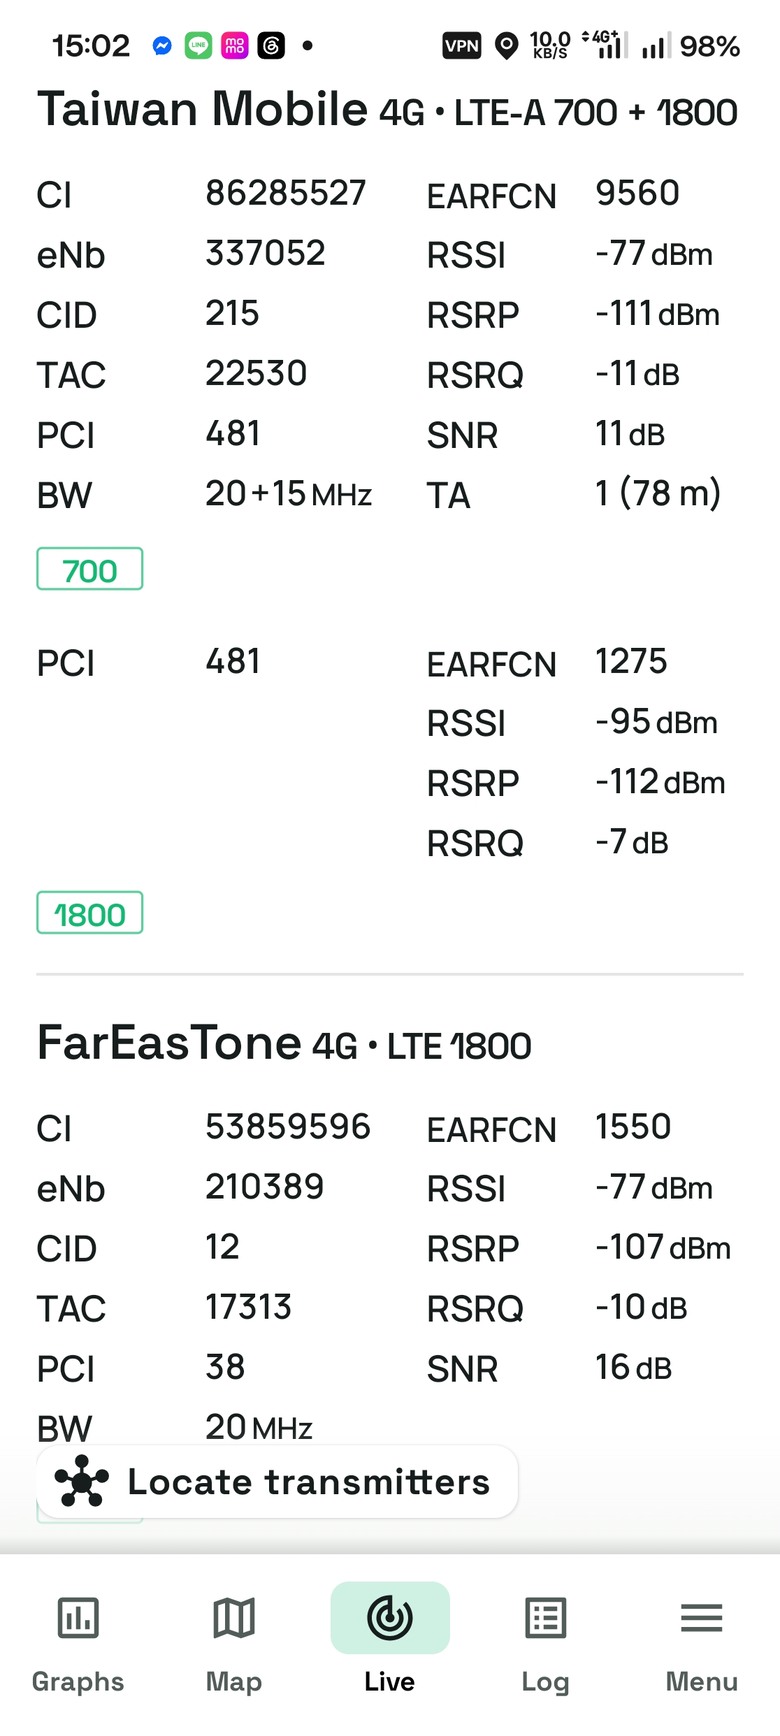Image resolution: width=780 pixels, height=1736 pixels.
Task: Select the green 700 band tag
Action: coord(90,569)
